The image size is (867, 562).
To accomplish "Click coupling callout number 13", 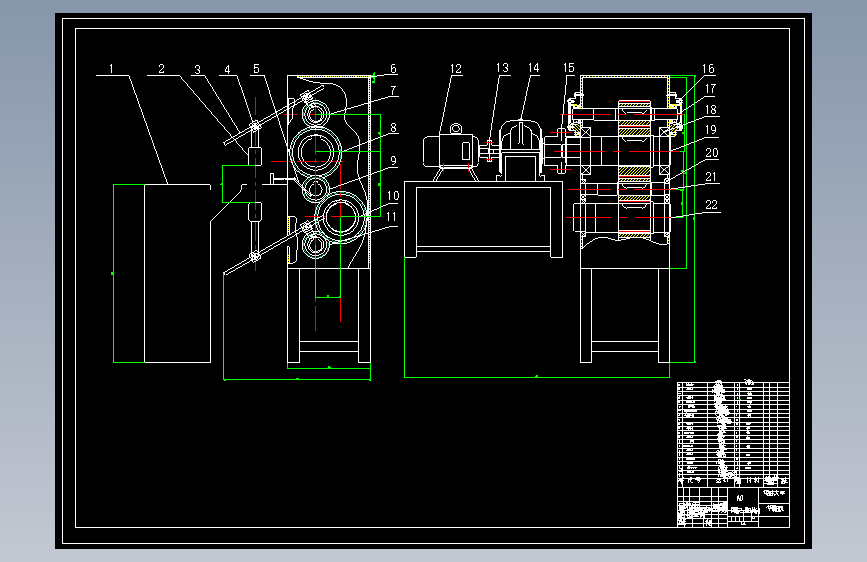I will point(502,67).
